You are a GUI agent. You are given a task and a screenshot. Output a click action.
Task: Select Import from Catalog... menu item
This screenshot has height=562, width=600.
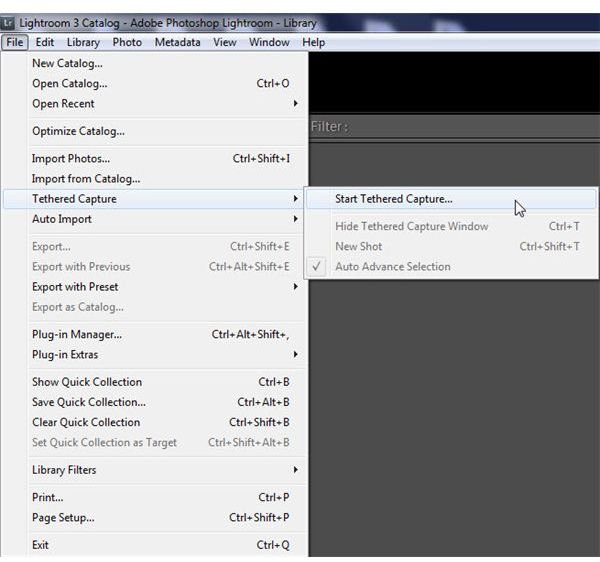point(155,179)
